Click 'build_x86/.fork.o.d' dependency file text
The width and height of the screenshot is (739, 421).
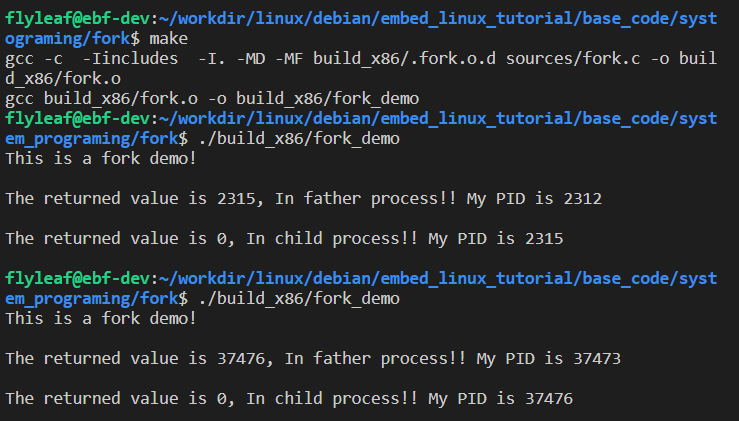click(404, 58)
